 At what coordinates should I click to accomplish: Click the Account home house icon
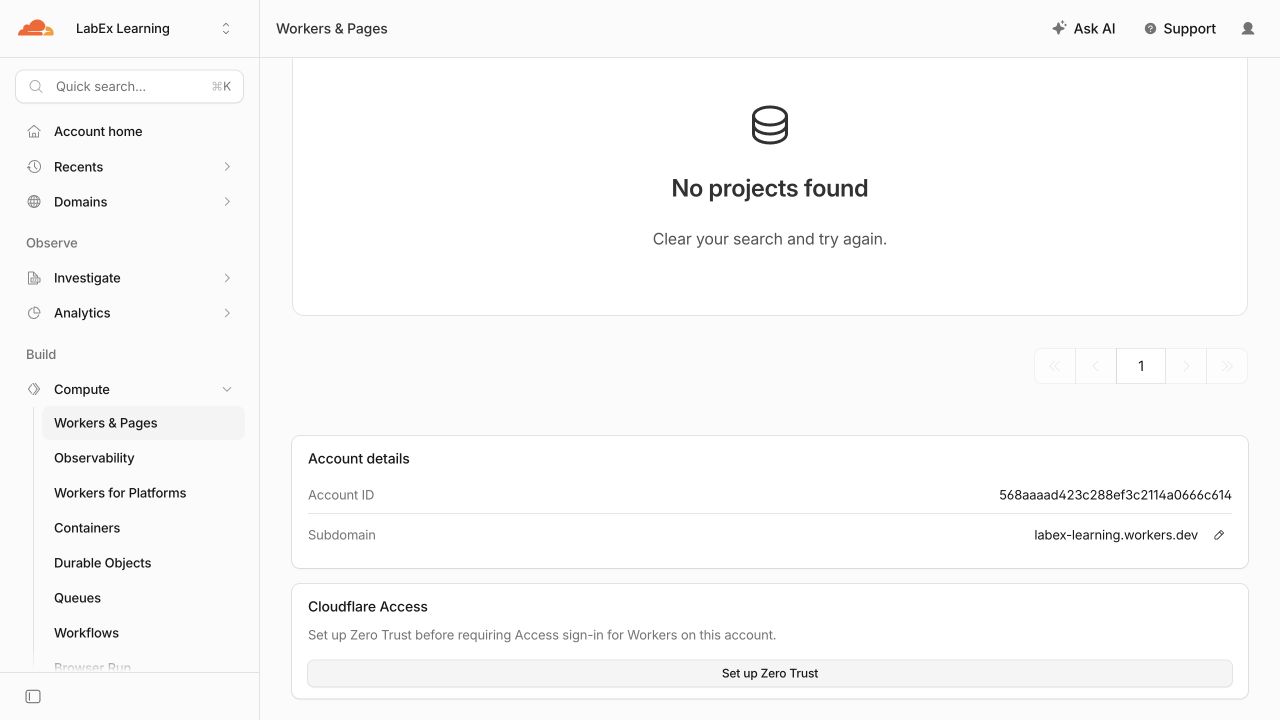pos(34,132)
